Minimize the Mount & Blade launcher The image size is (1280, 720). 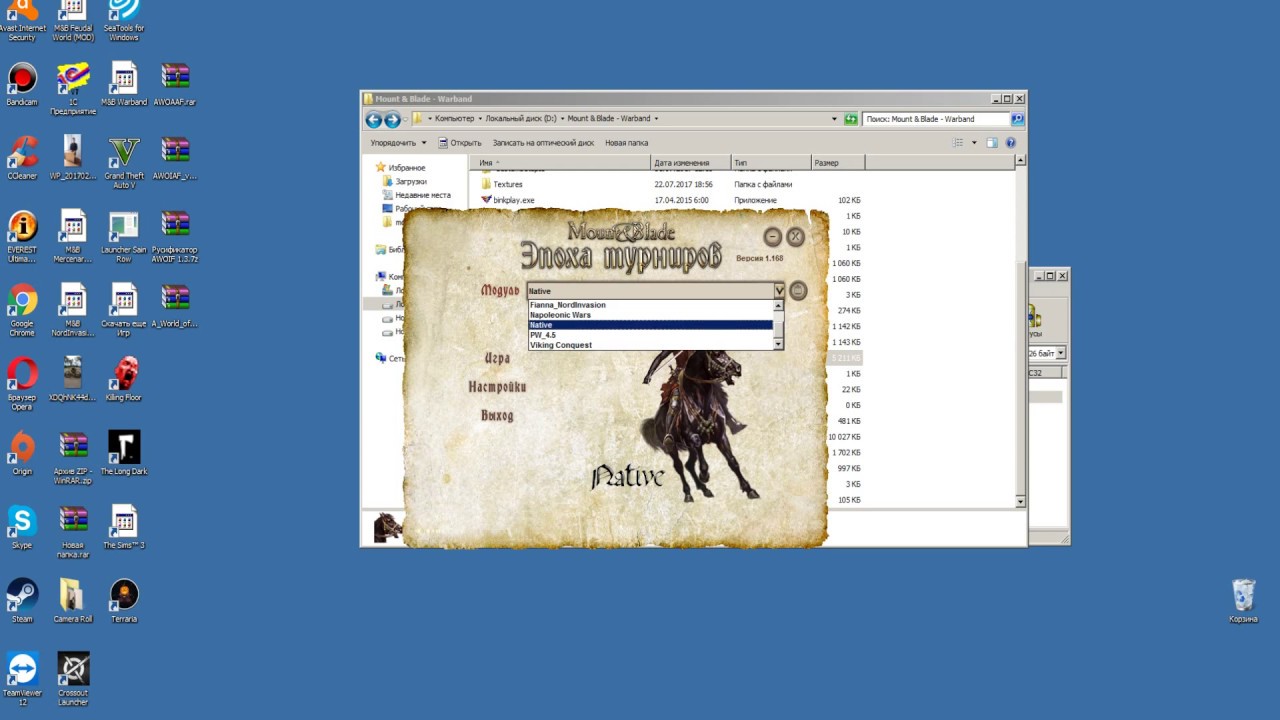pos(772,237)
